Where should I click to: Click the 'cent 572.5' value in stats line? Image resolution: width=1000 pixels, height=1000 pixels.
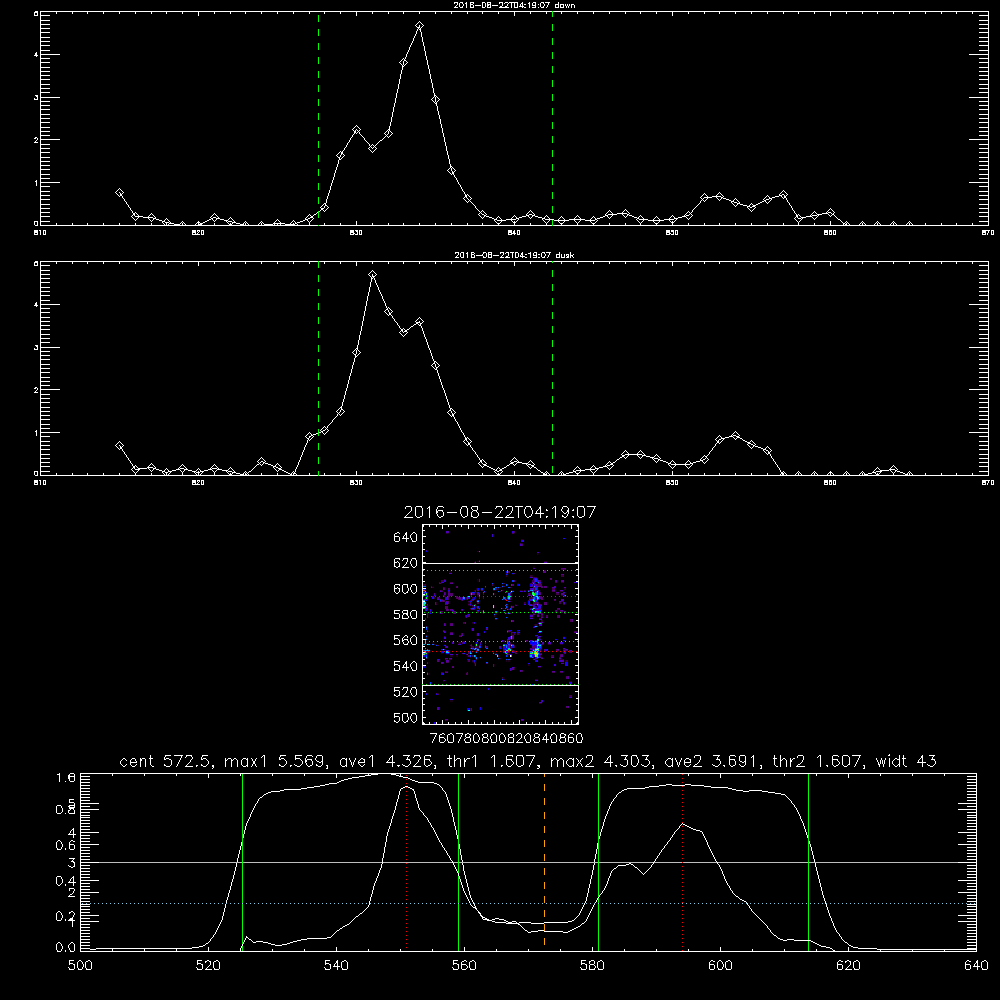pyautogui.click(x=165, y=761)
